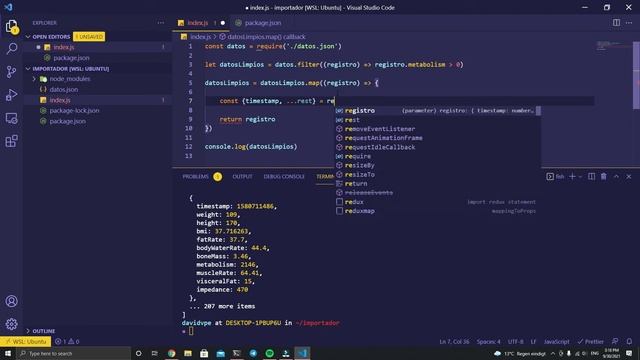Screen dimensions: 640x360
Task: Click Explorer panel more actions ellipsis
Action: pyautogui.click(x=161, y=23)
